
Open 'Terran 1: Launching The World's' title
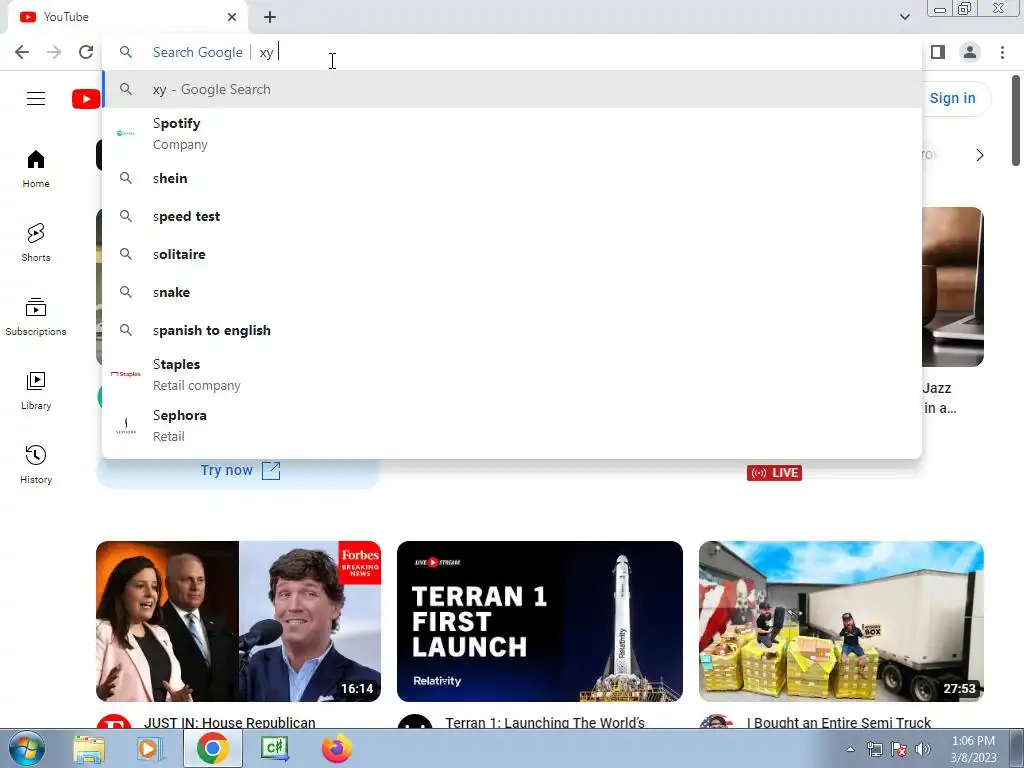pyautogui.click(x=545, y=722)
